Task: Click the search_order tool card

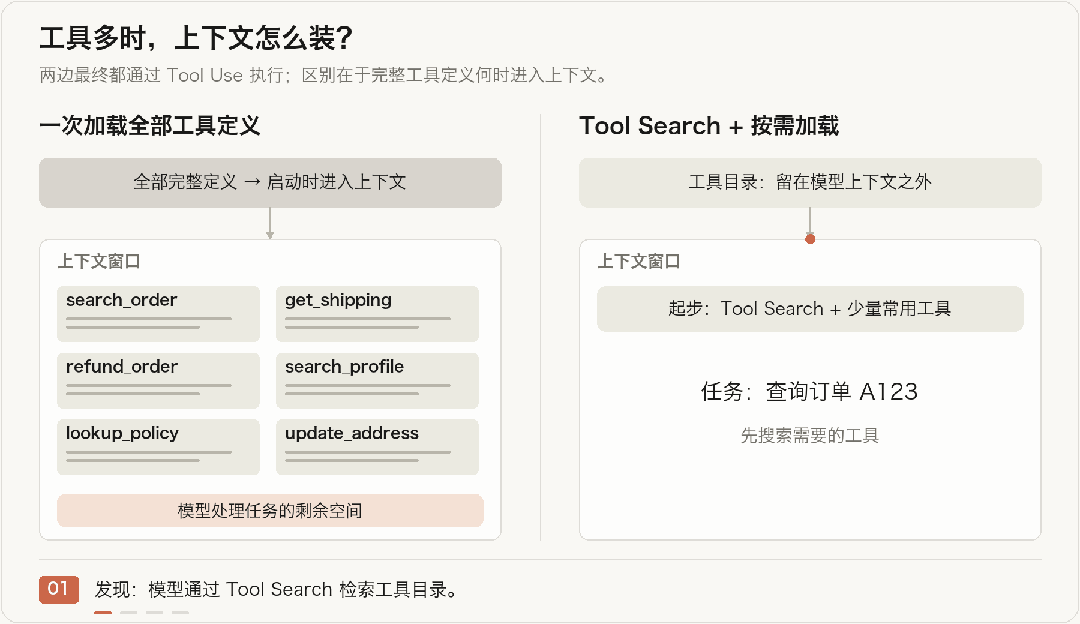Action: (158, 313)
